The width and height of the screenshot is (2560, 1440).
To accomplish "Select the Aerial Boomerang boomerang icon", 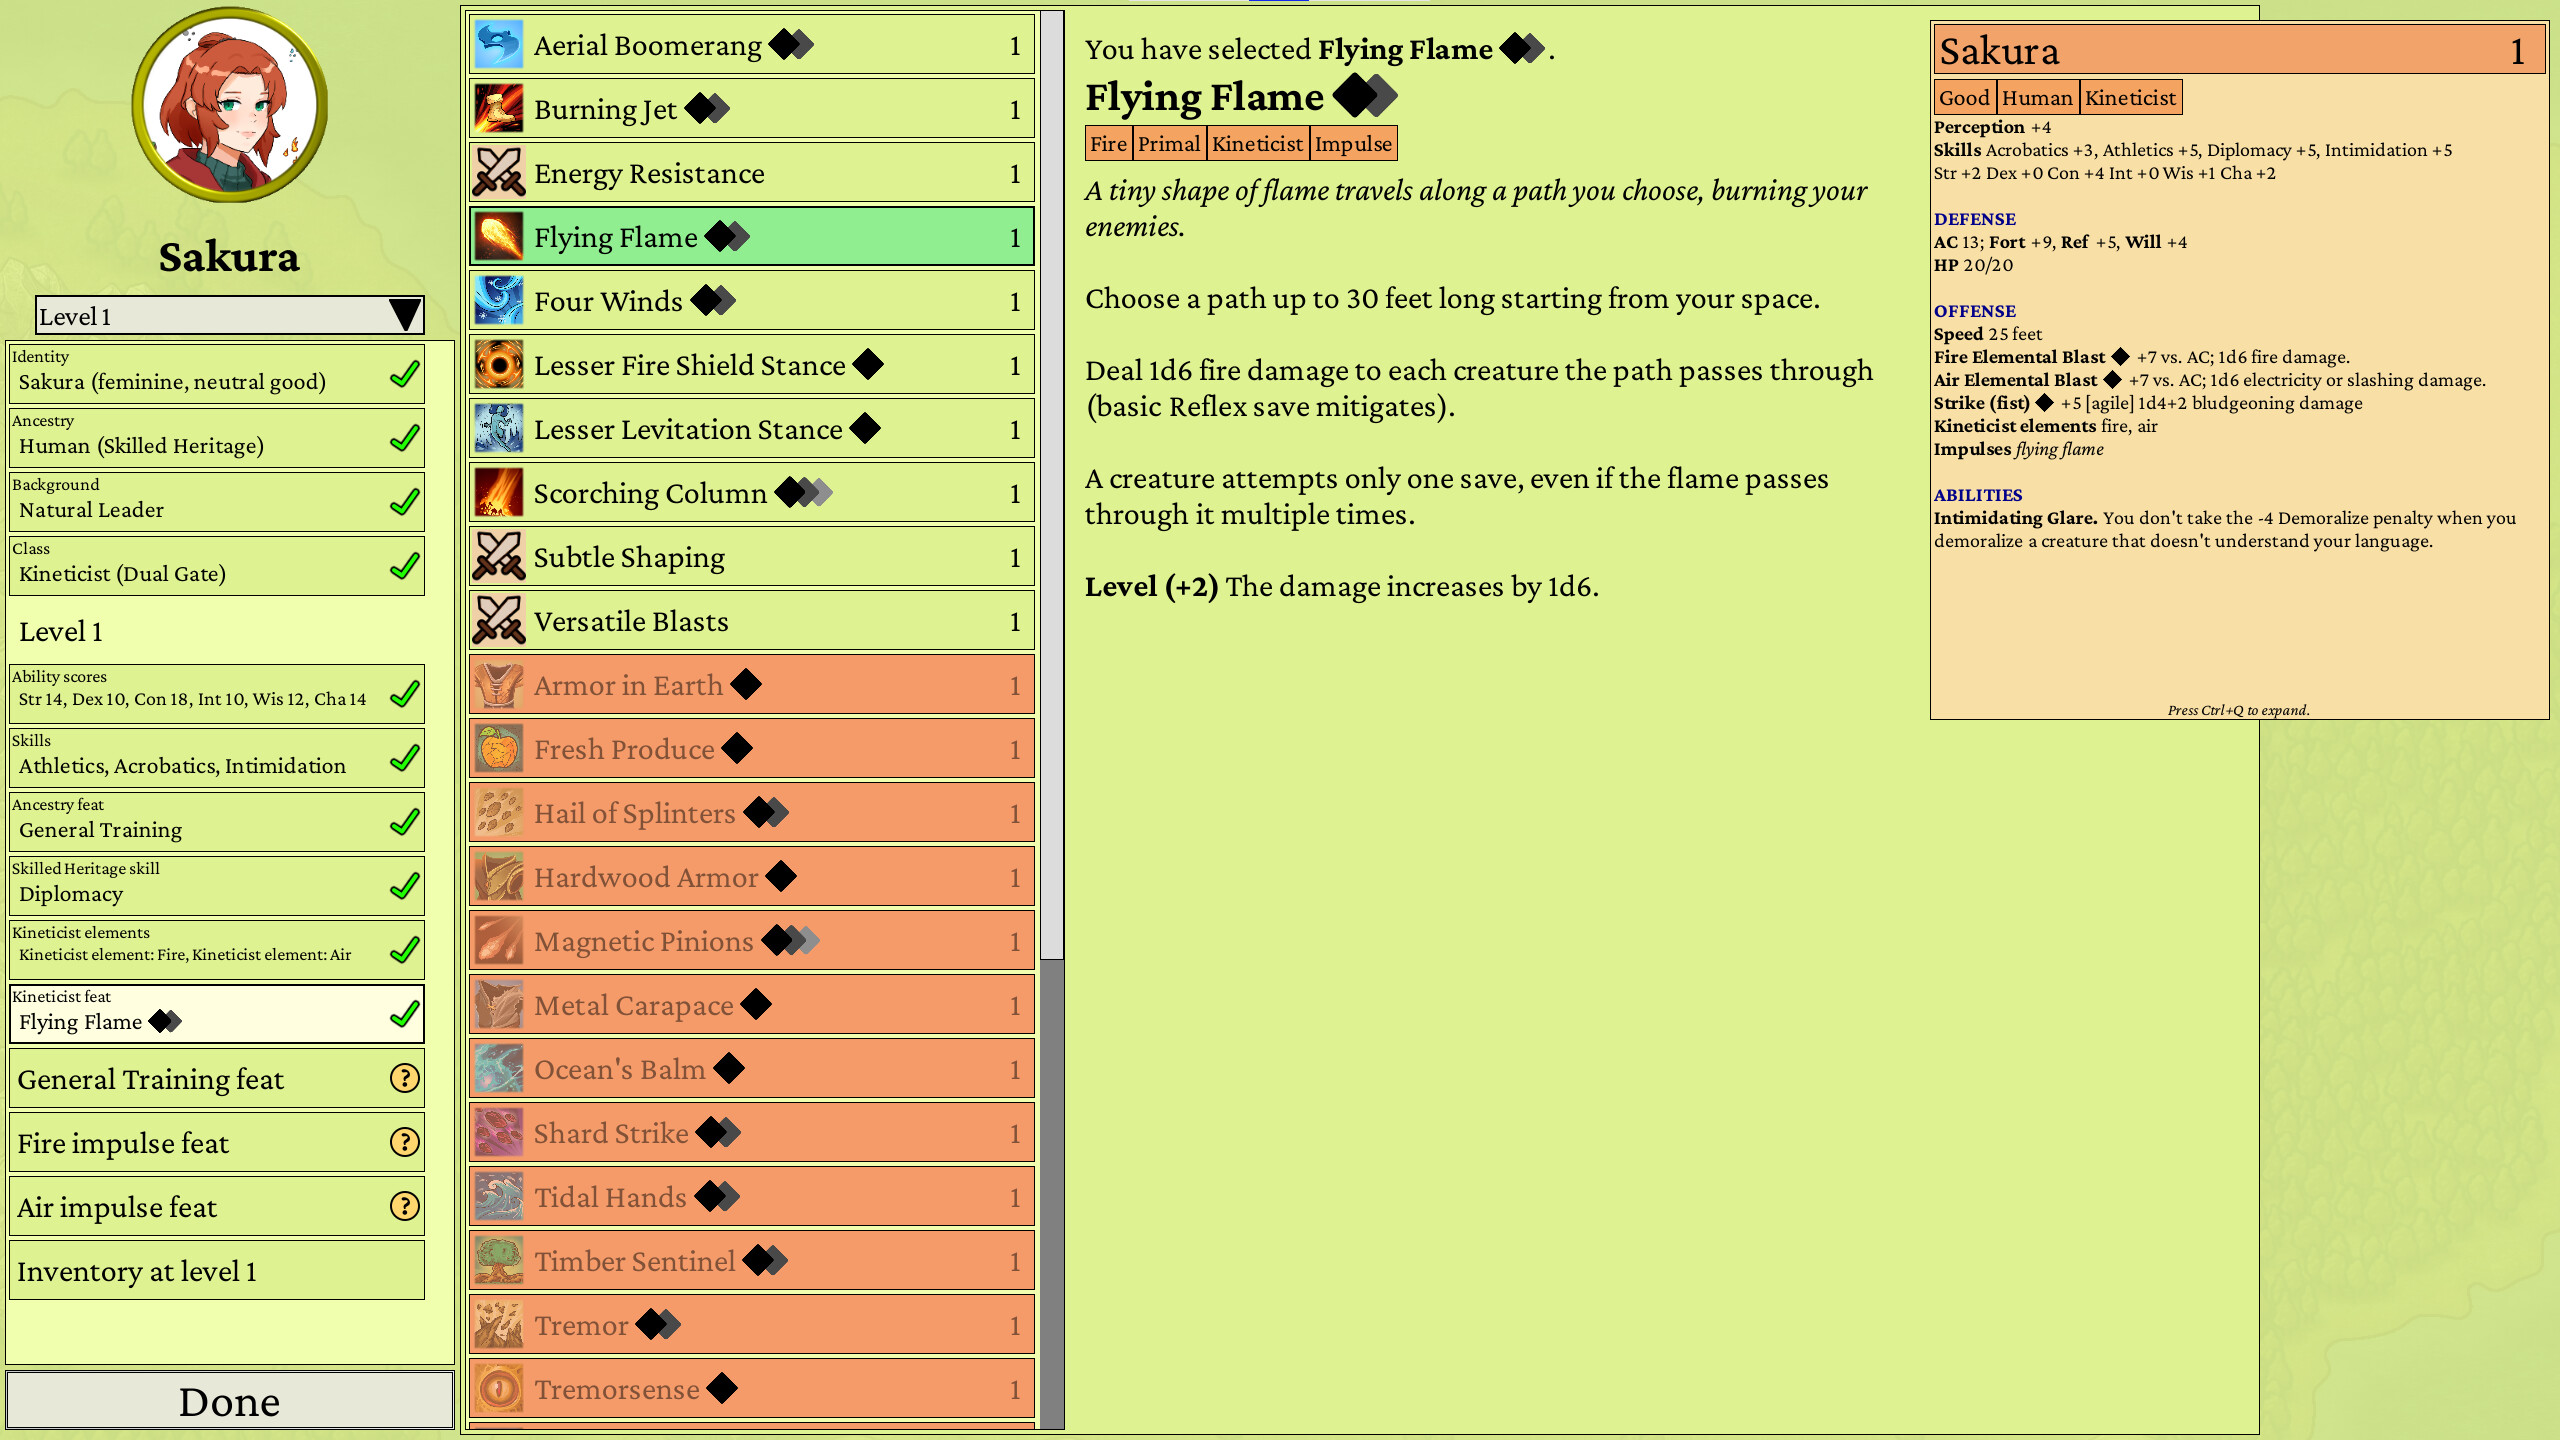I will (499, 44).
